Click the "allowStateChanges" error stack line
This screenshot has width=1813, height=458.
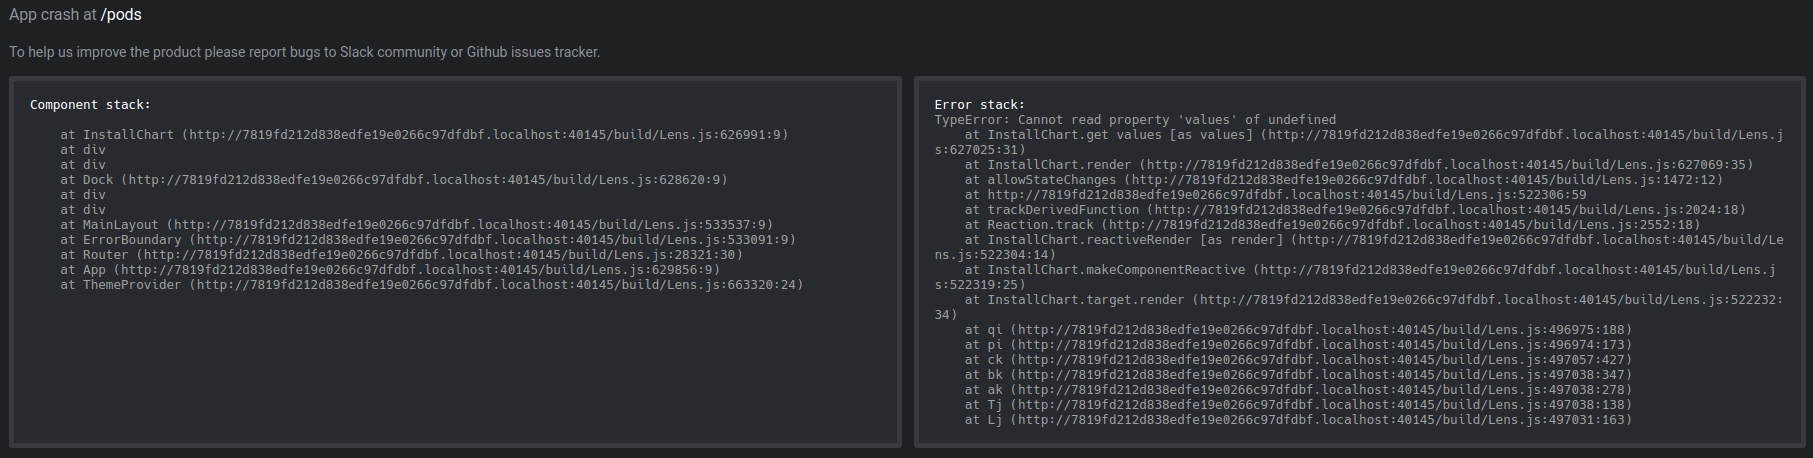coord(1344,180)
